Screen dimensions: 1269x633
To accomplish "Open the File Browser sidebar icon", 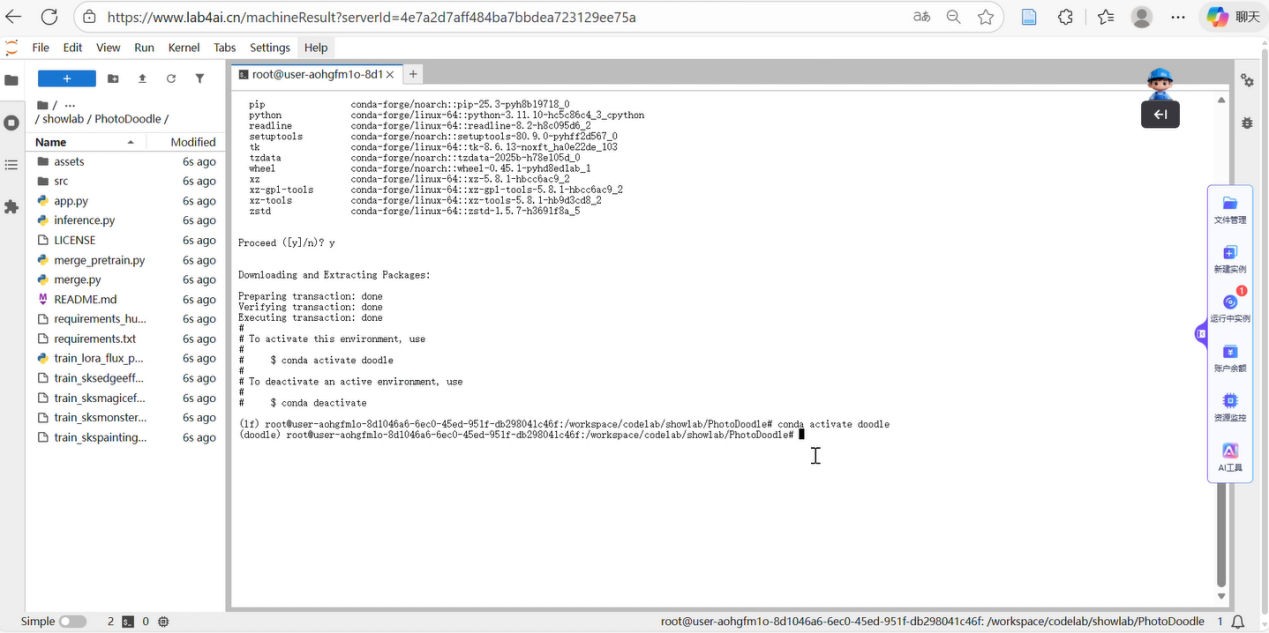I will (x=11, y=80).
